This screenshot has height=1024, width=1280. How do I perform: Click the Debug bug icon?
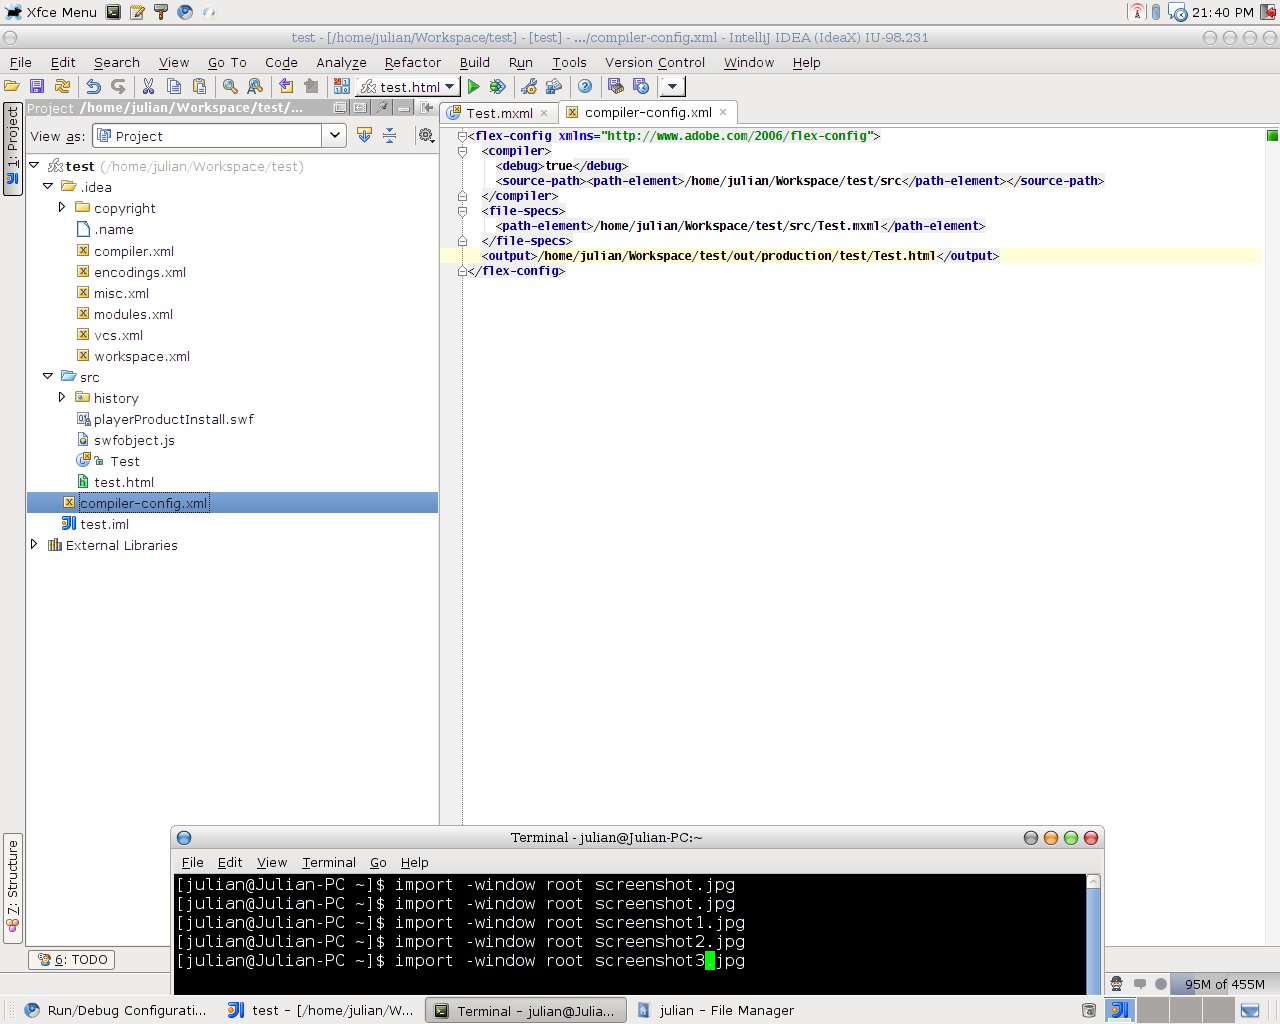498,87
